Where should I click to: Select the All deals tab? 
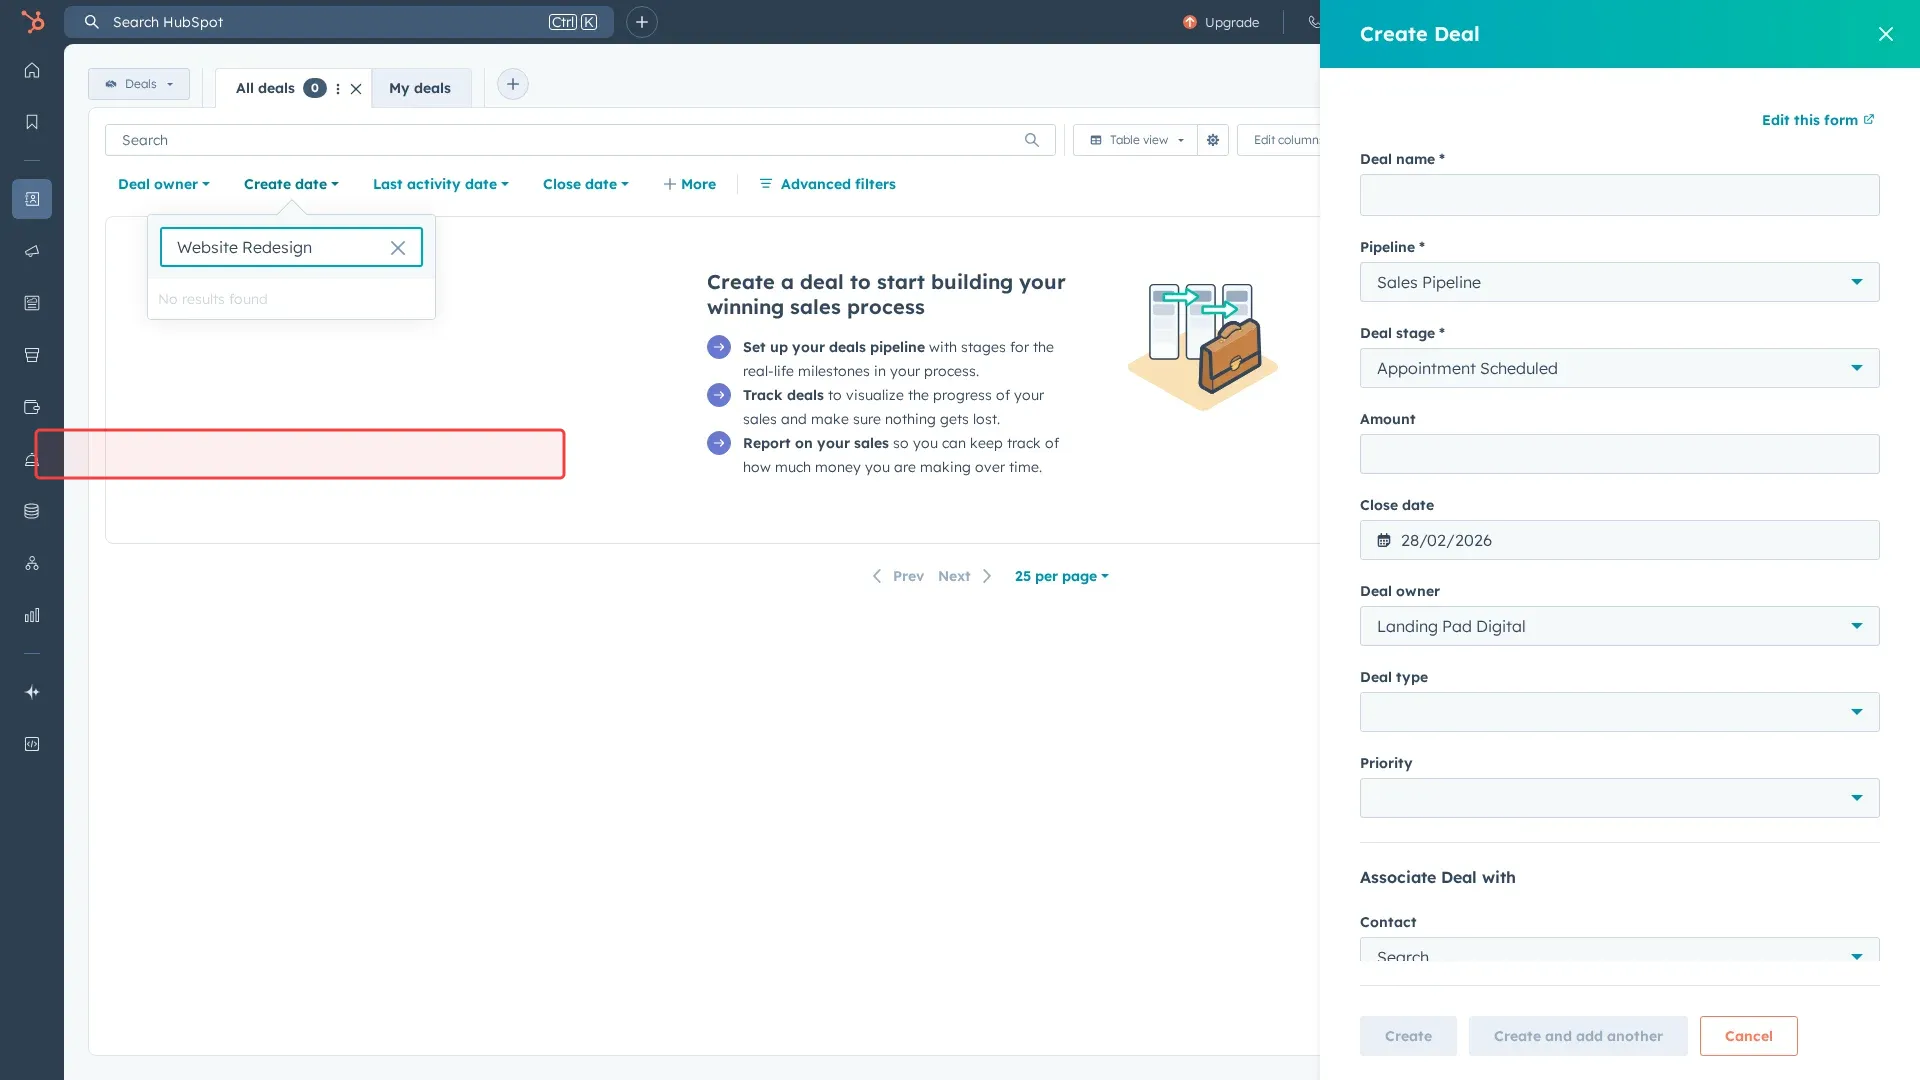click(x=265, y=88)
